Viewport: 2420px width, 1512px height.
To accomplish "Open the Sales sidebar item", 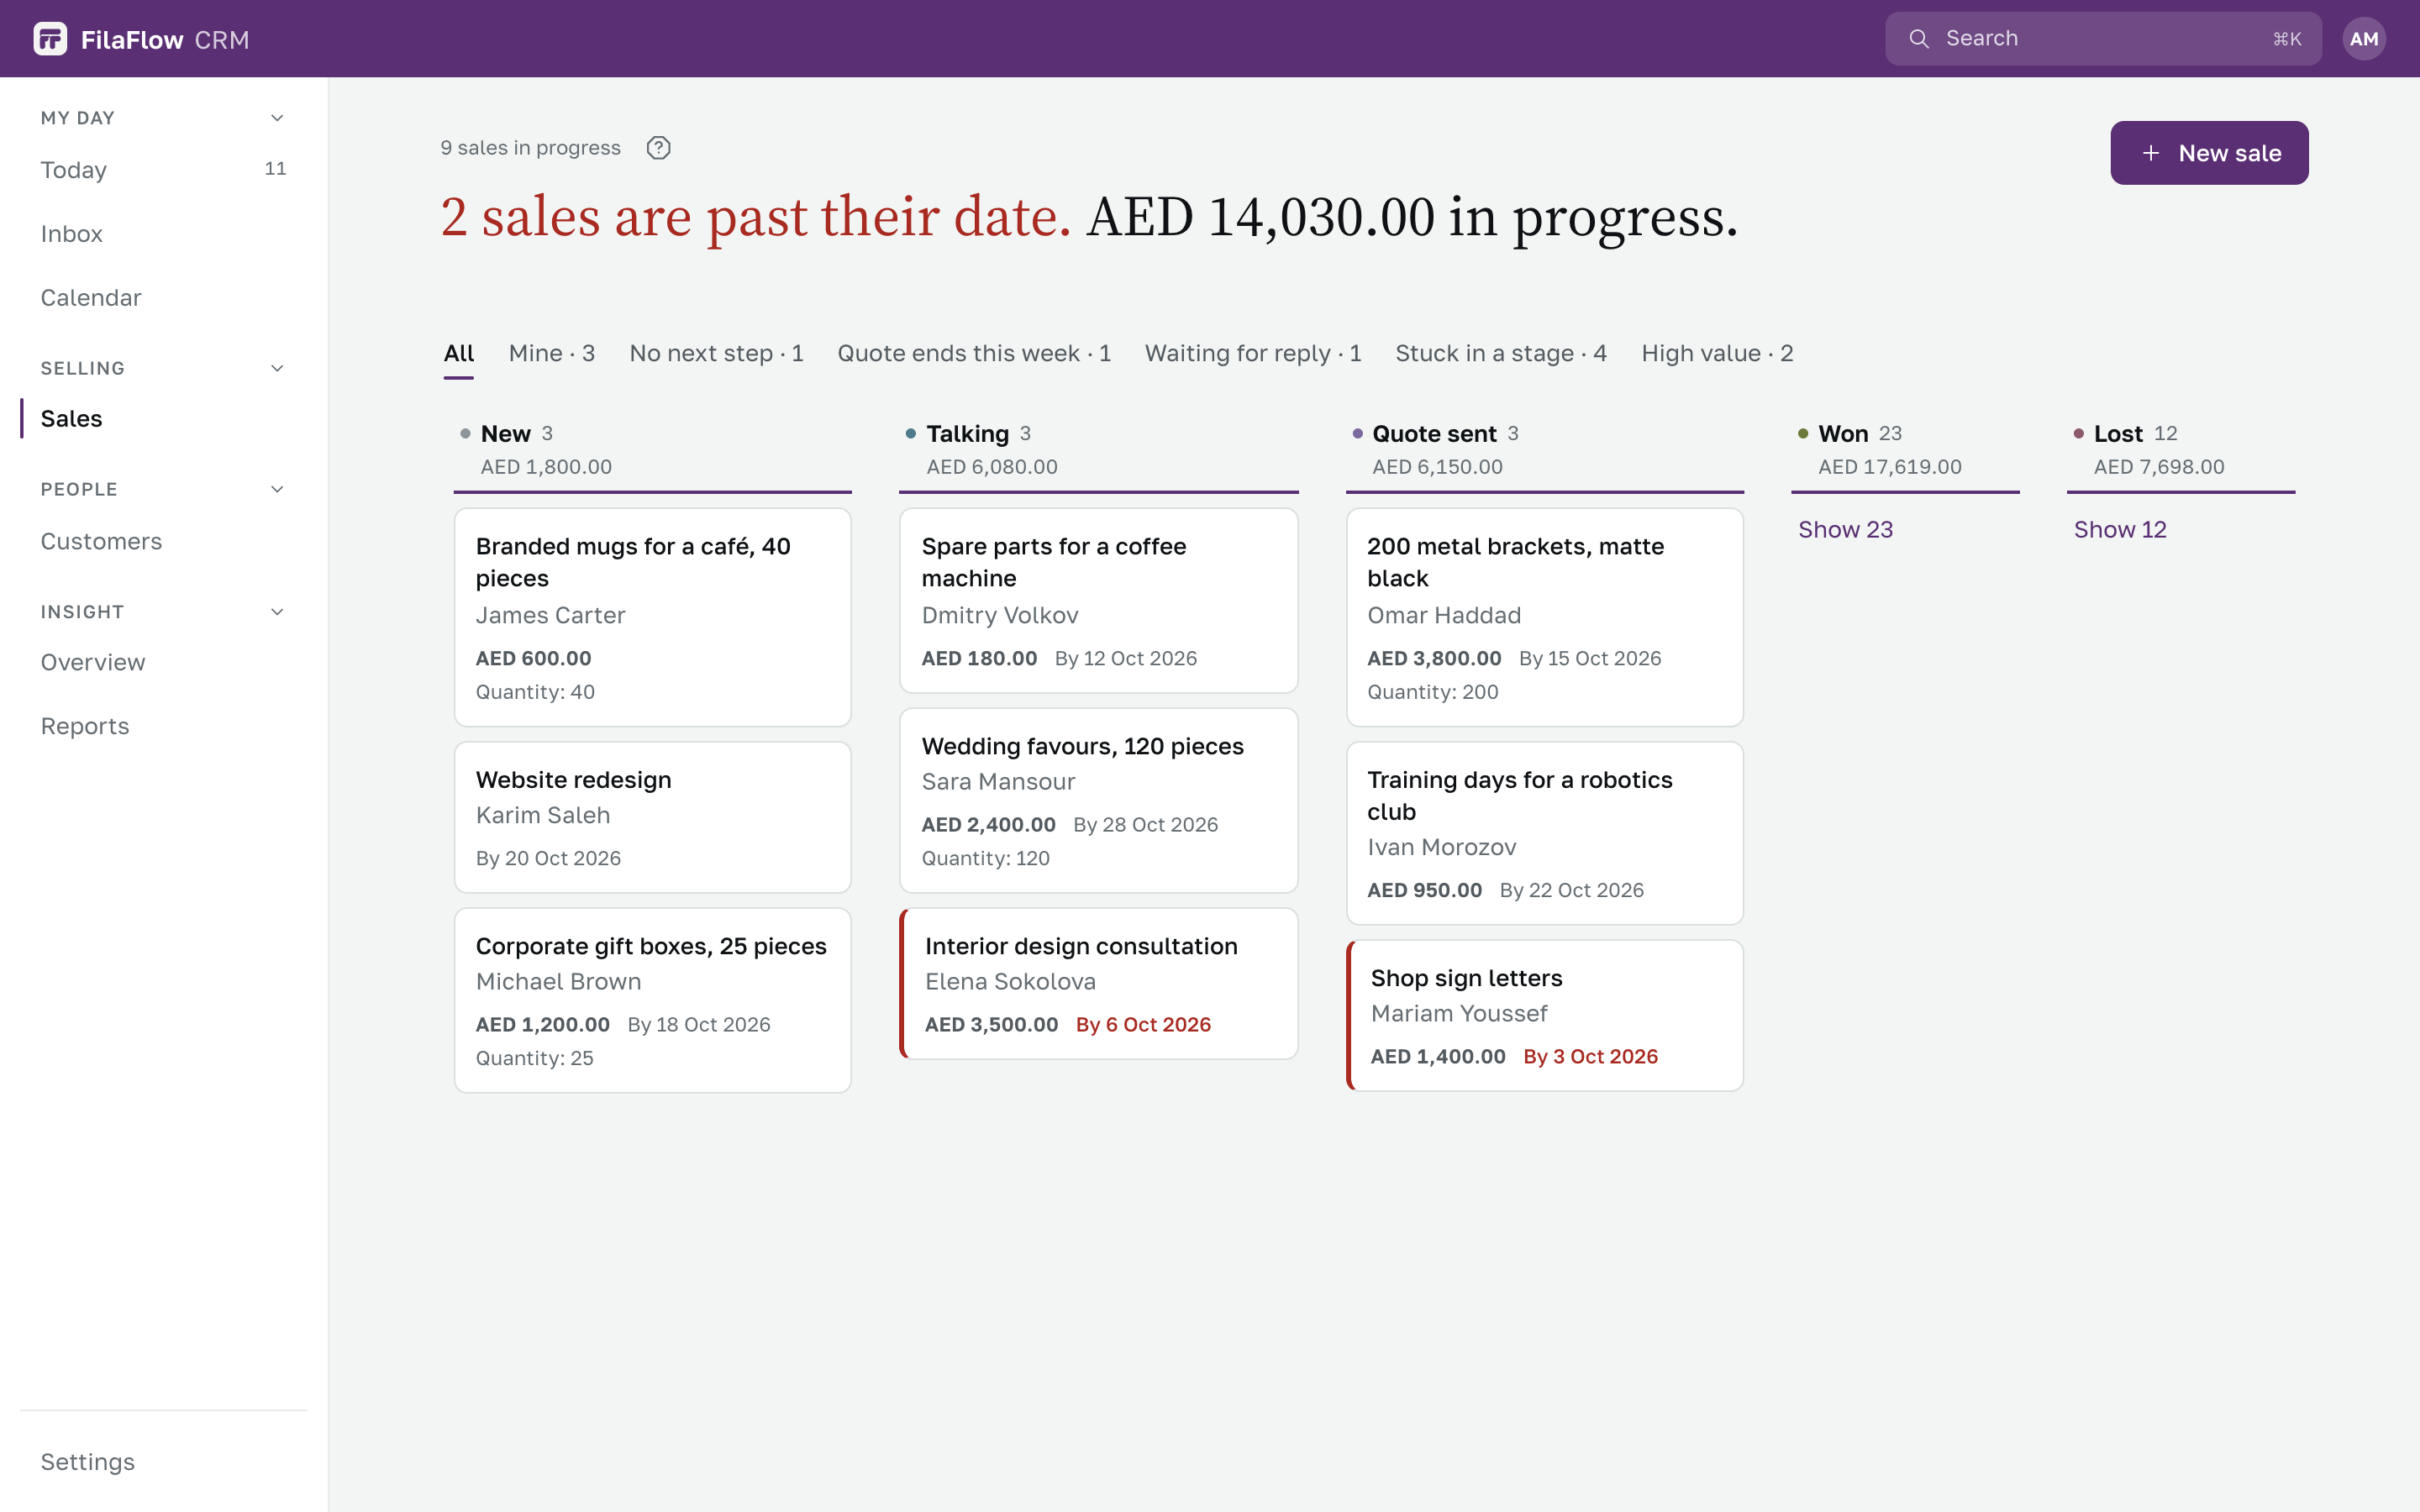I will 164,419.
